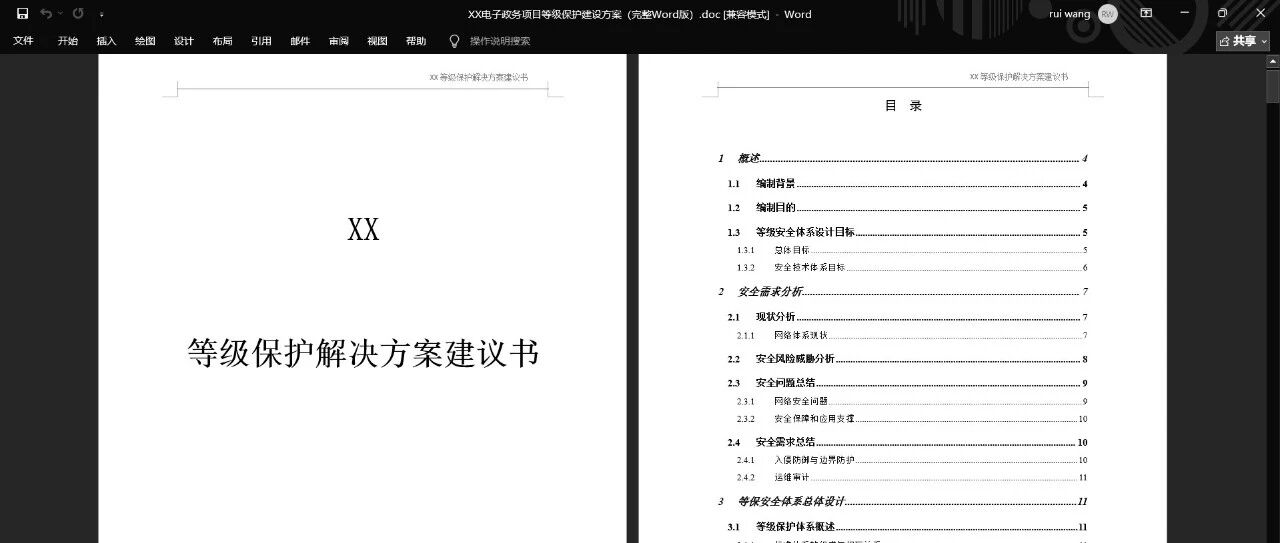Click the rui wang account name
The width and height of the screenshot is (1280, 543).
point(1070,14)
